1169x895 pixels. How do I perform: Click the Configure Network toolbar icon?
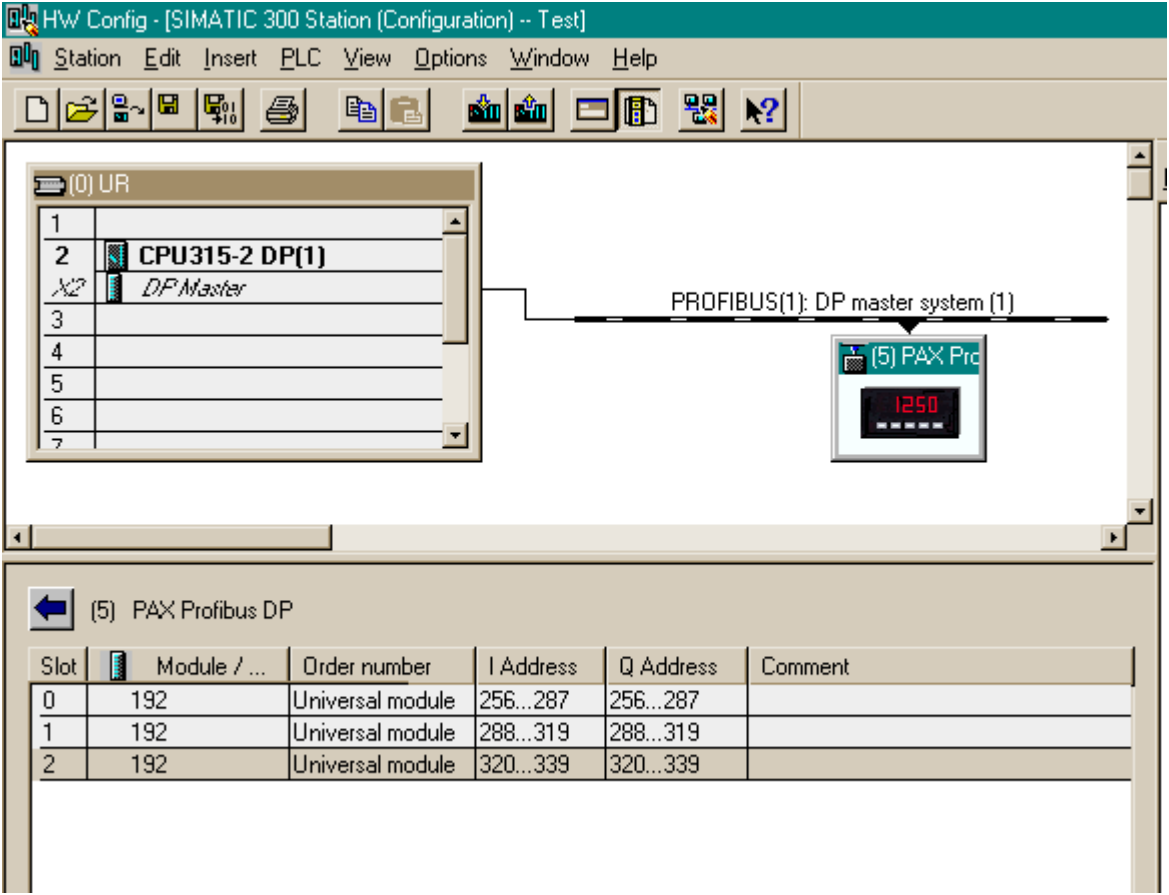click(701, 110)
